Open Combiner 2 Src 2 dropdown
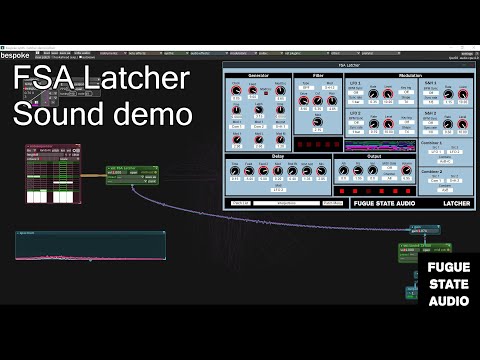 455,181
